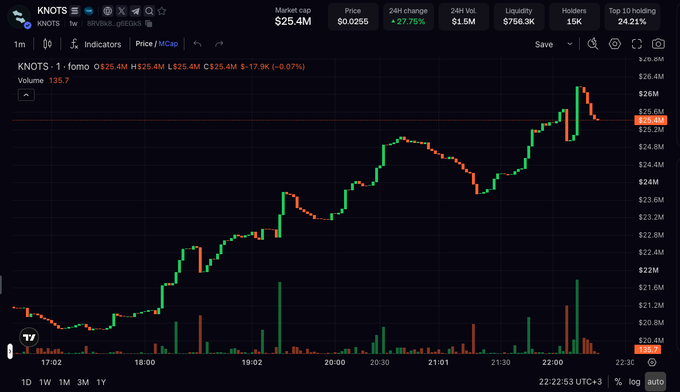Click the volume value label 135.7 on axis
Viewport: 680px width, 392px height.
(648, 350)
